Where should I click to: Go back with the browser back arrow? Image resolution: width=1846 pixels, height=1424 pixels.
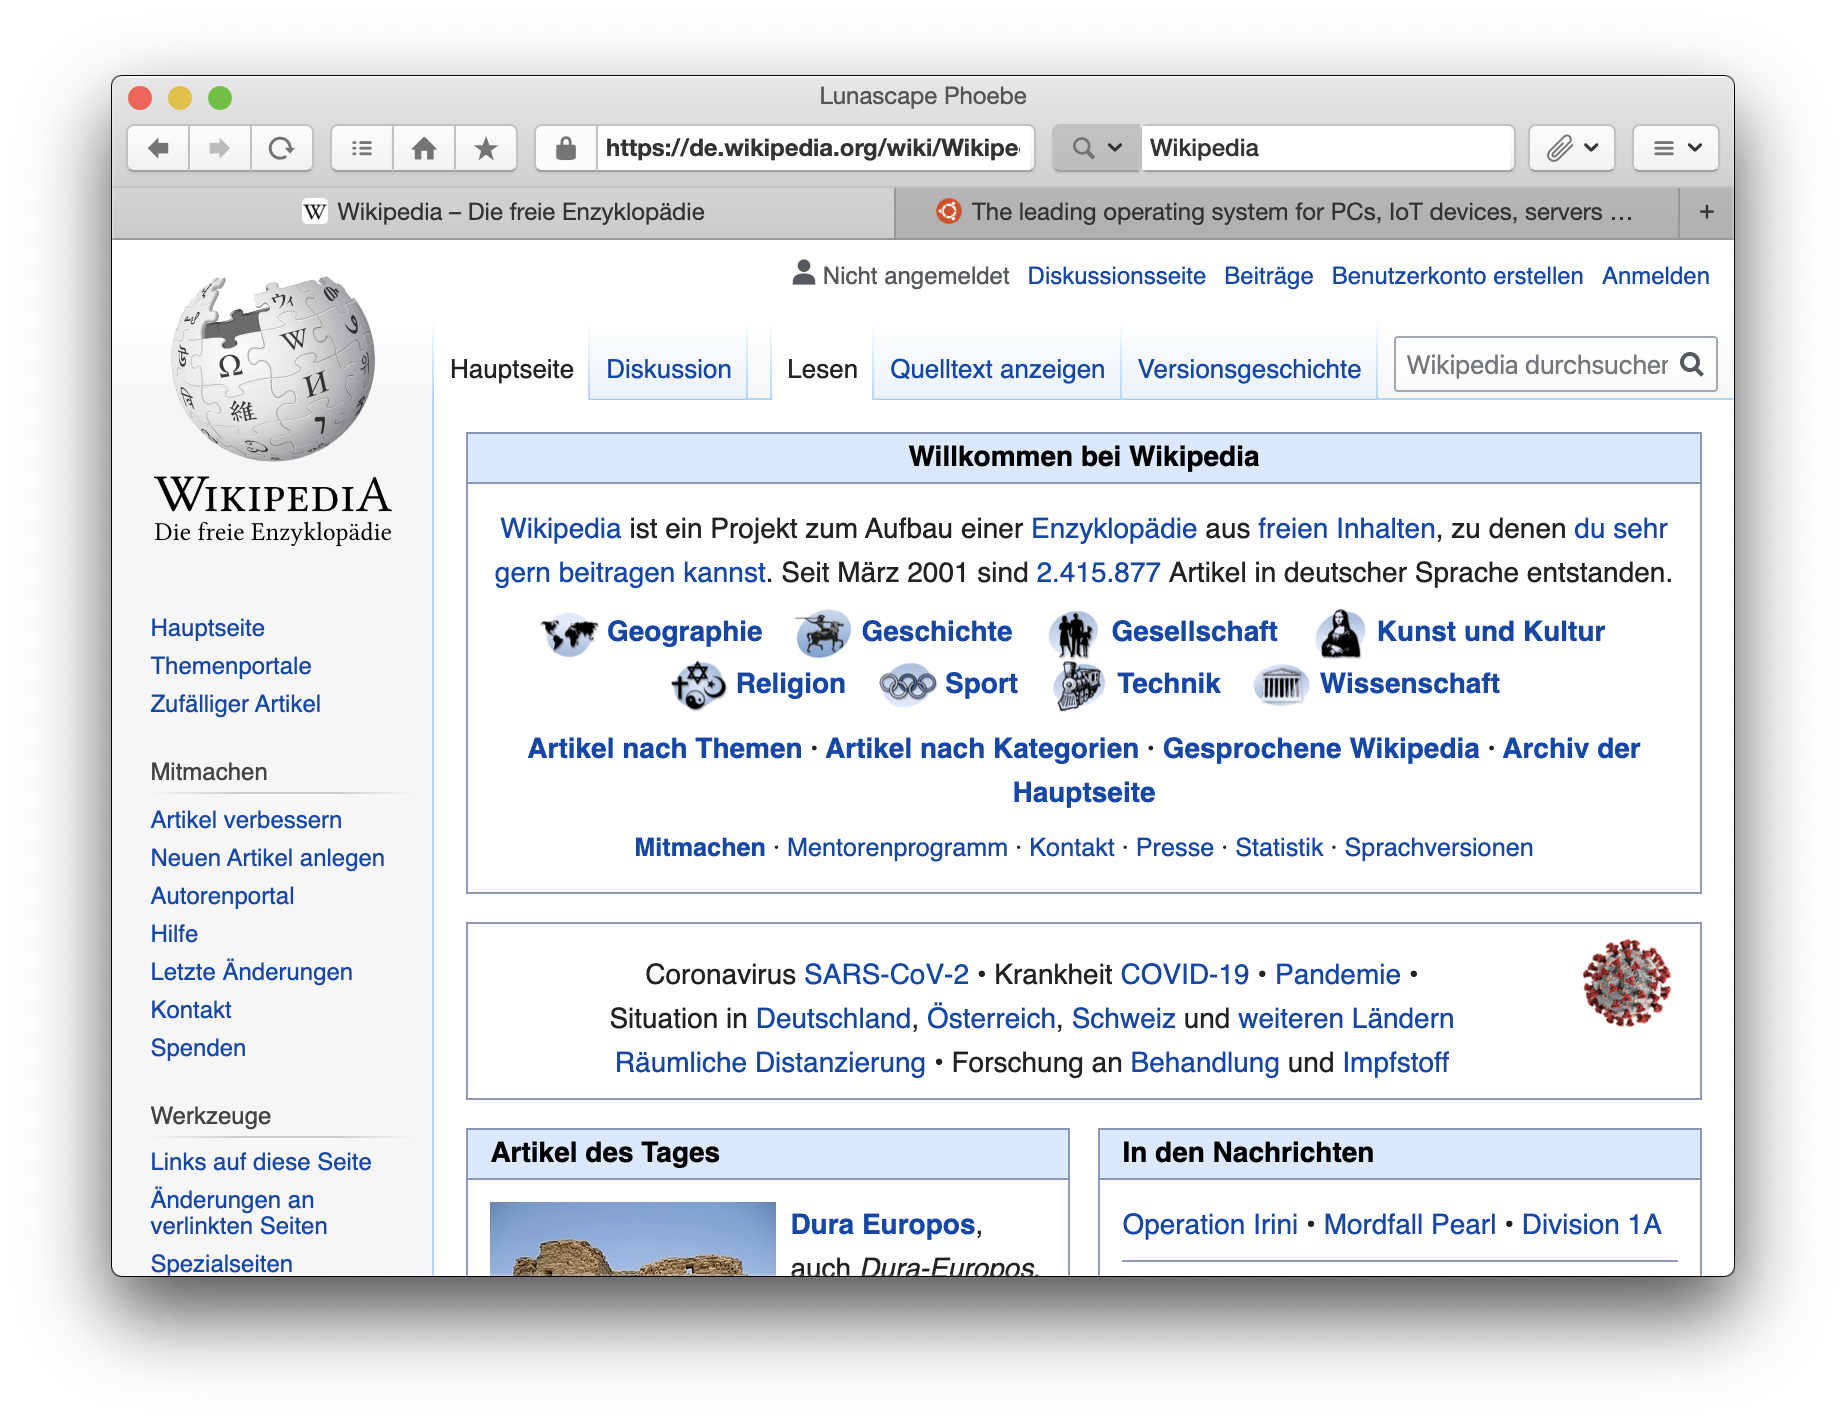(x=158, y=148)
